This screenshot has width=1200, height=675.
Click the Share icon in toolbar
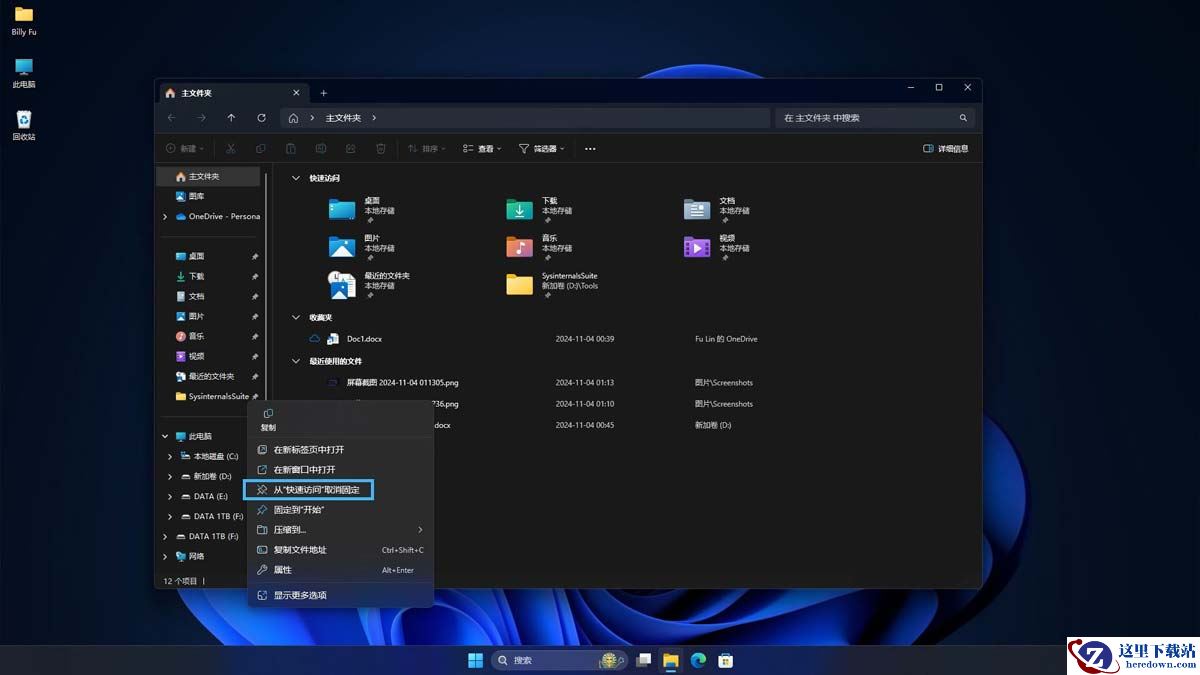(351, 149)
